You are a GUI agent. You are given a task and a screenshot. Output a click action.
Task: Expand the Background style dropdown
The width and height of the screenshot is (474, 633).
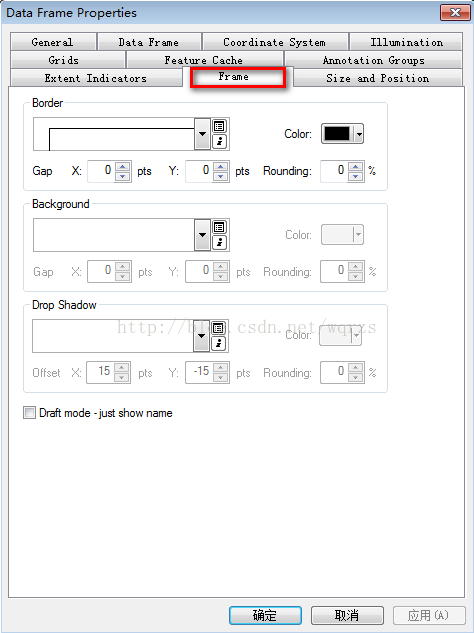pos(202,235)
